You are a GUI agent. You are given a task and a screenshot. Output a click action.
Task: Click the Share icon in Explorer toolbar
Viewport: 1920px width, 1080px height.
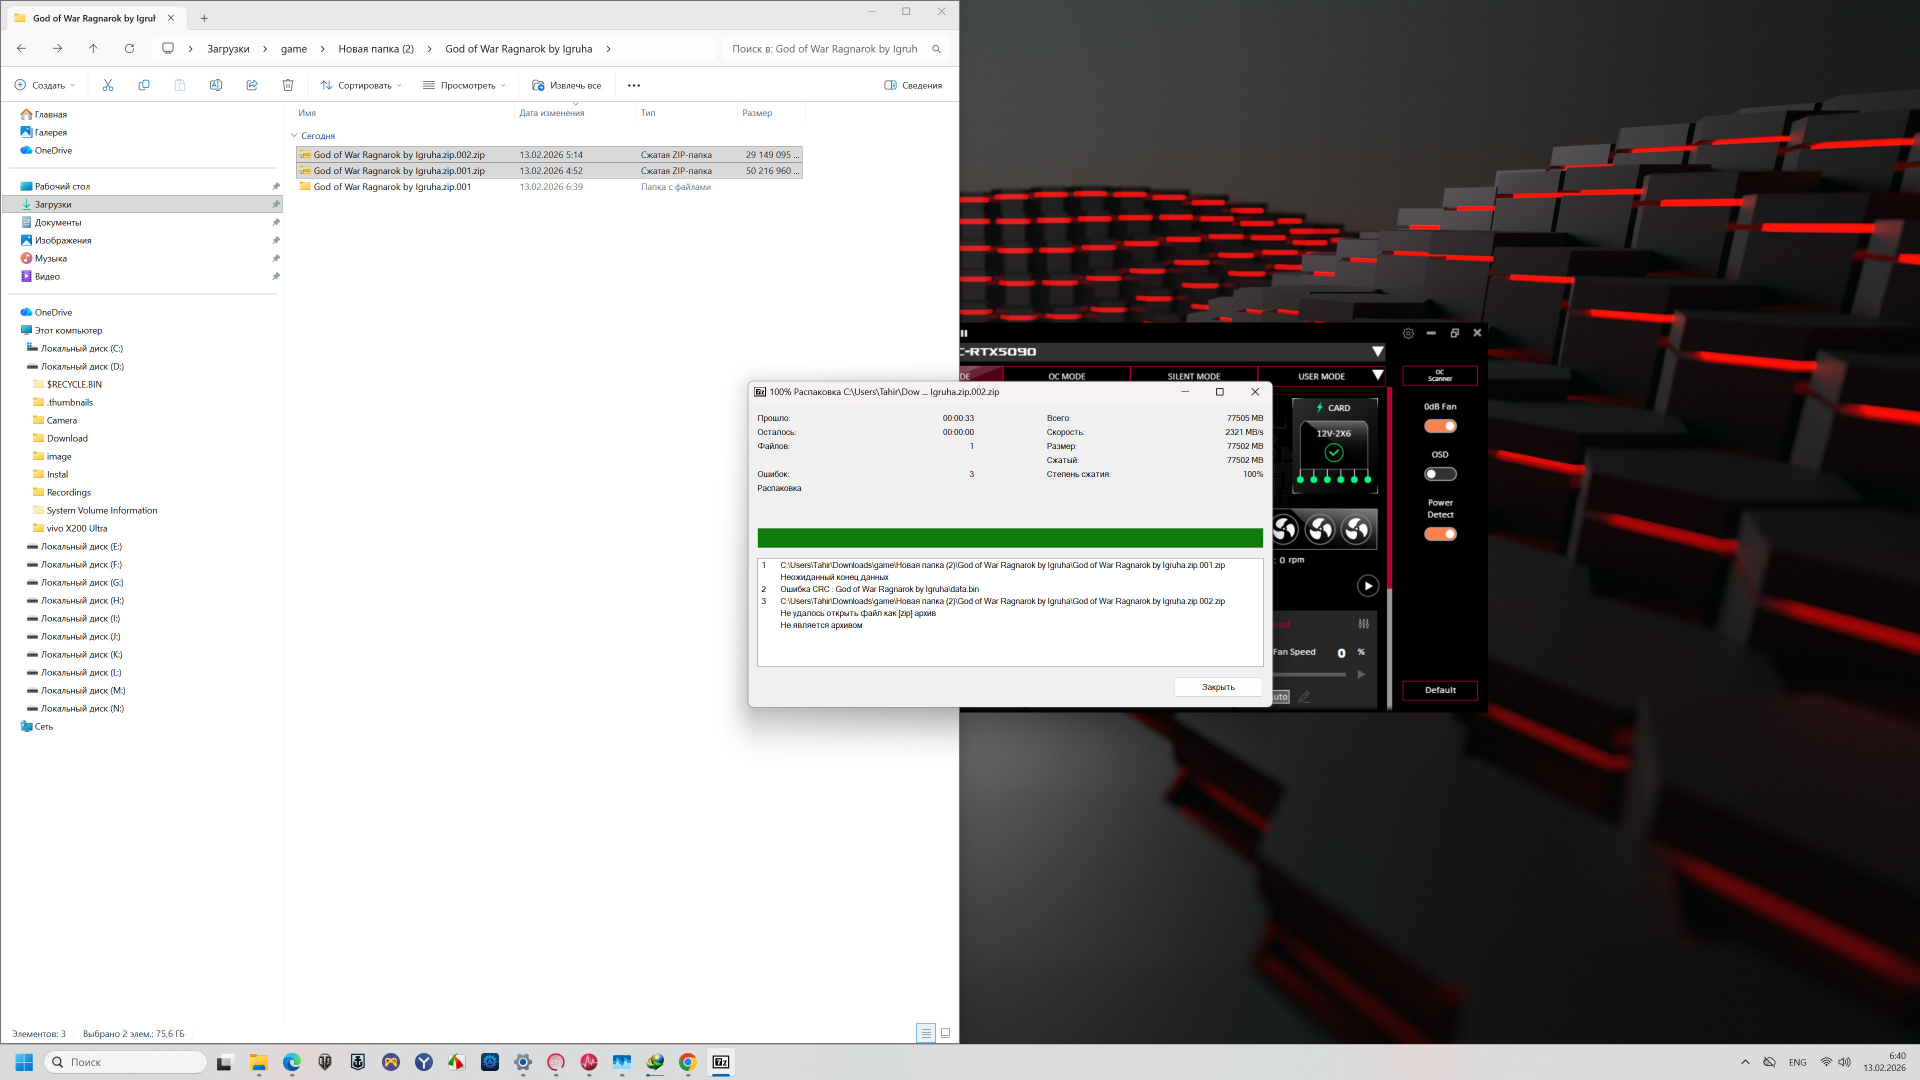pos(252,85)
